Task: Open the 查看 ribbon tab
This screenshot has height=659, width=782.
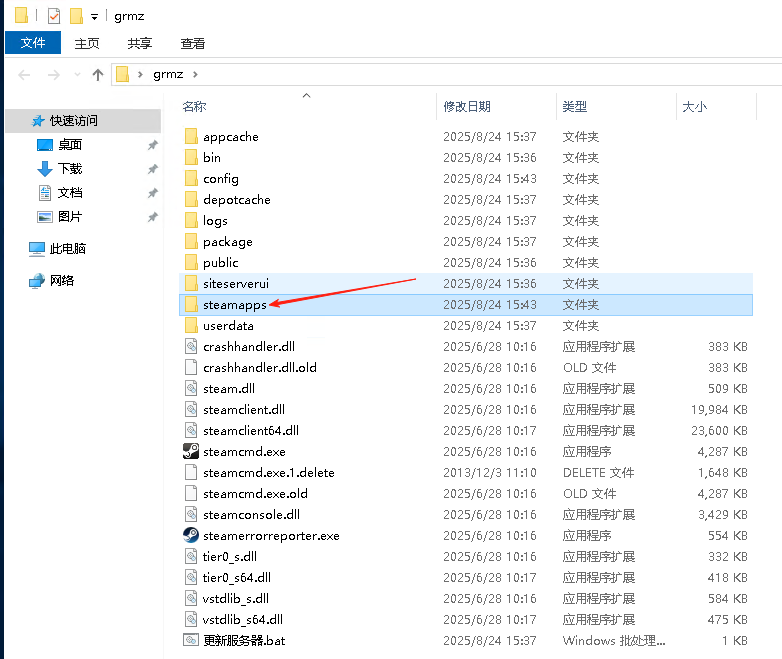Action: tap(193, 43)
